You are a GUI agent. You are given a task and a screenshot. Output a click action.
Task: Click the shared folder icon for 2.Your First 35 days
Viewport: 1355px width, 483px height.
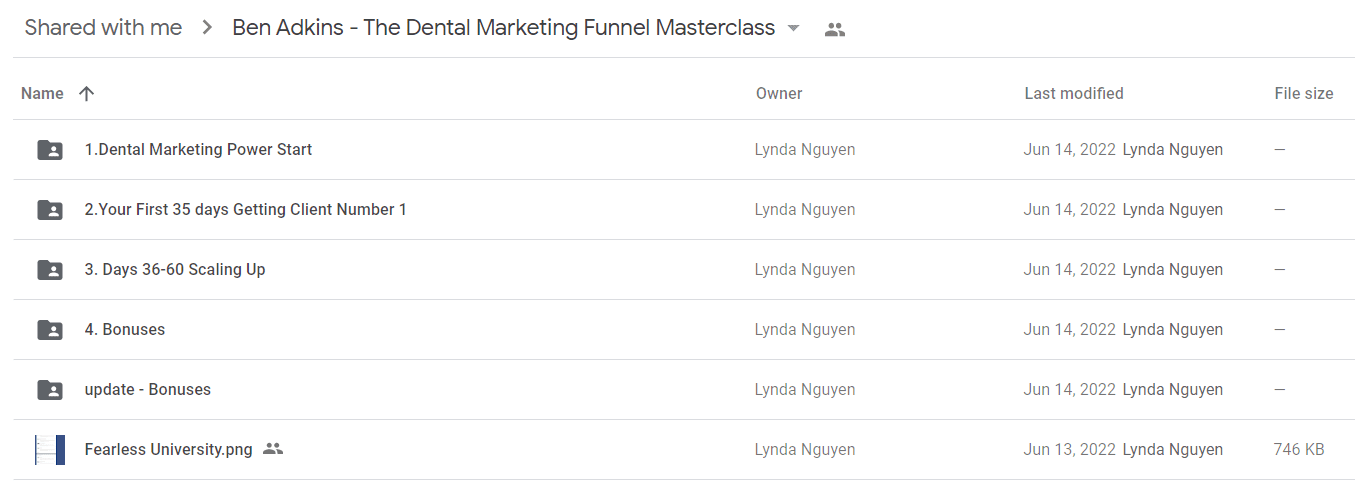point(50,210)
